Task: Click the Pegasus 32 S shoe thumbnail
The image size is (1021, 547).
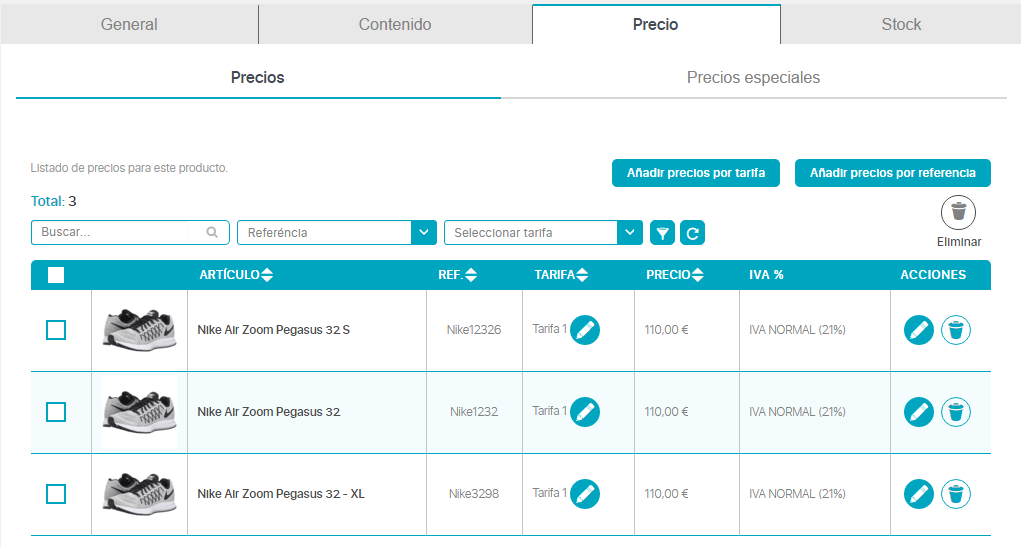Action: [139, 330]
